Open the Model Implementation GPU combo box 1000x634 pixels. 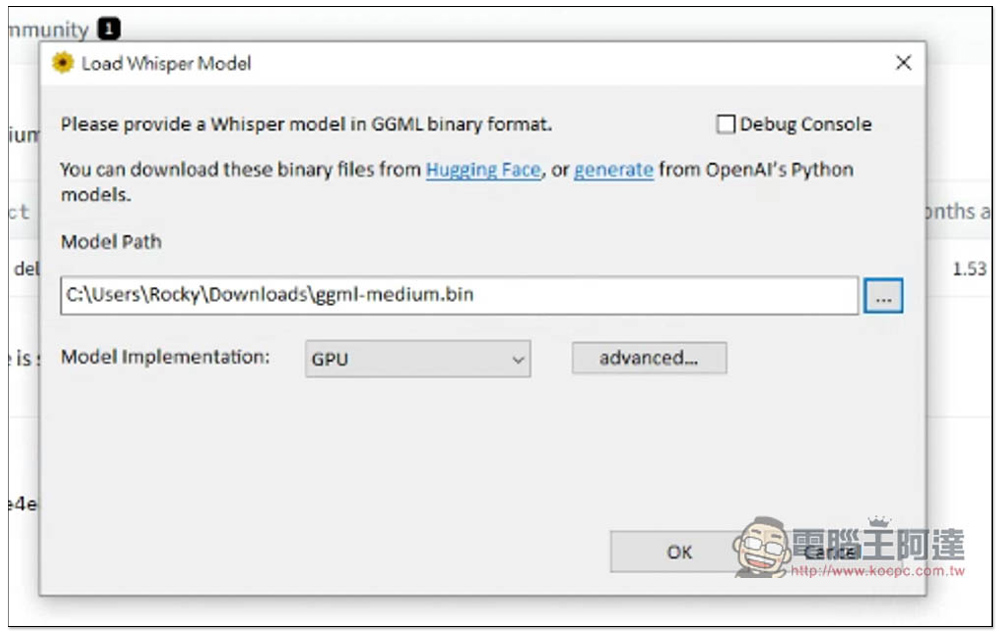point(418,358)
